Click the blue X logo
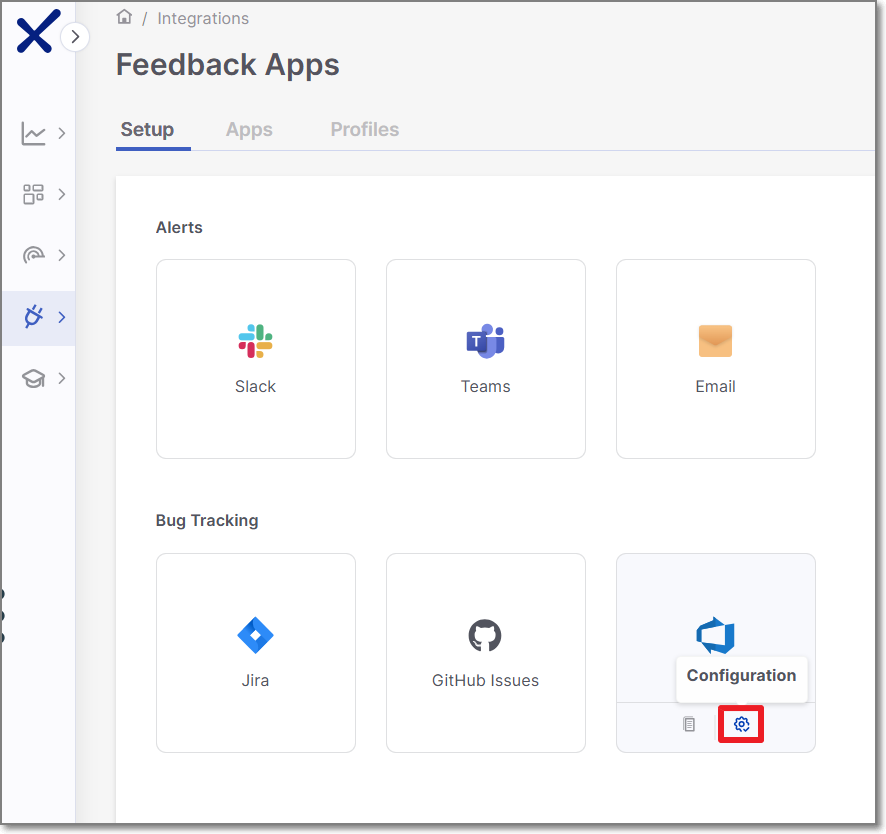This screenshot has height=834, width=886. (x=37, y=32)
